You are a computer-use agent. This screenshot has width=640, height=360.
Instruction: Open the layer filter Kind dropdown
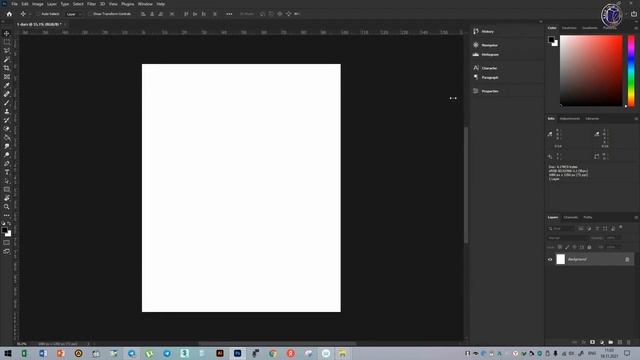561,229
